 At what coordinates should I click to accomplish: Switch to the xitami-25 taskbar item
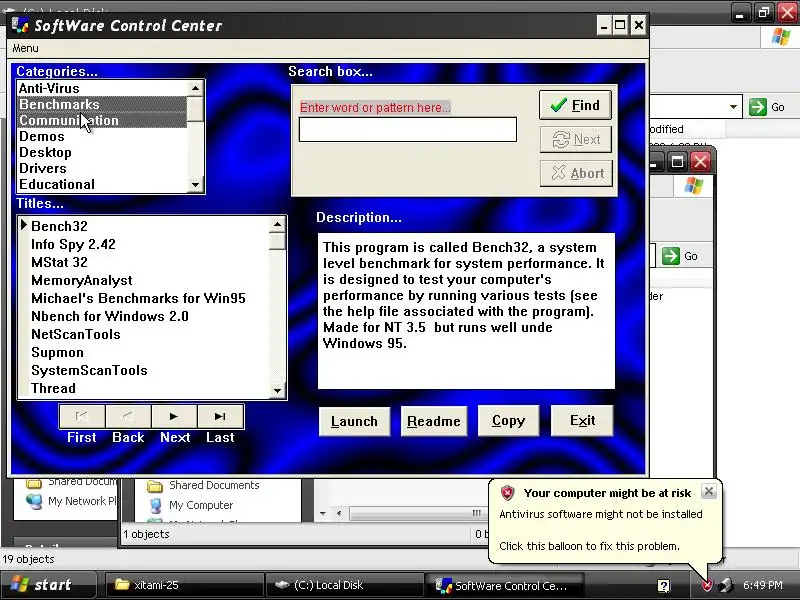tap(184, 585)
